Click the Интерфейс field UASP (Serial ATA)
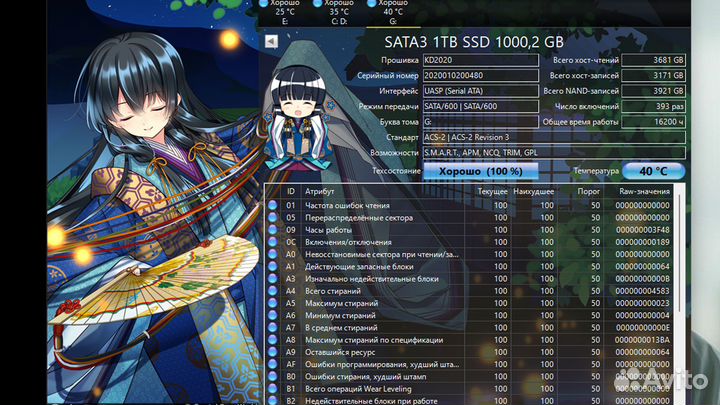The width and height of the screenshot is (720, 405). 480,91
